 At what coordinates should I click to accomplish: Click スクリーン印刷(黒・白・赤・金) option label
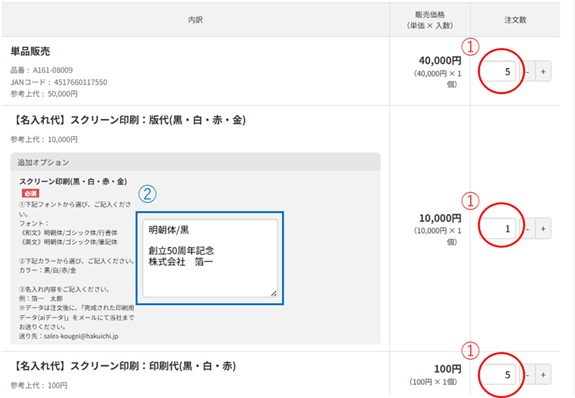click(73, 181)
